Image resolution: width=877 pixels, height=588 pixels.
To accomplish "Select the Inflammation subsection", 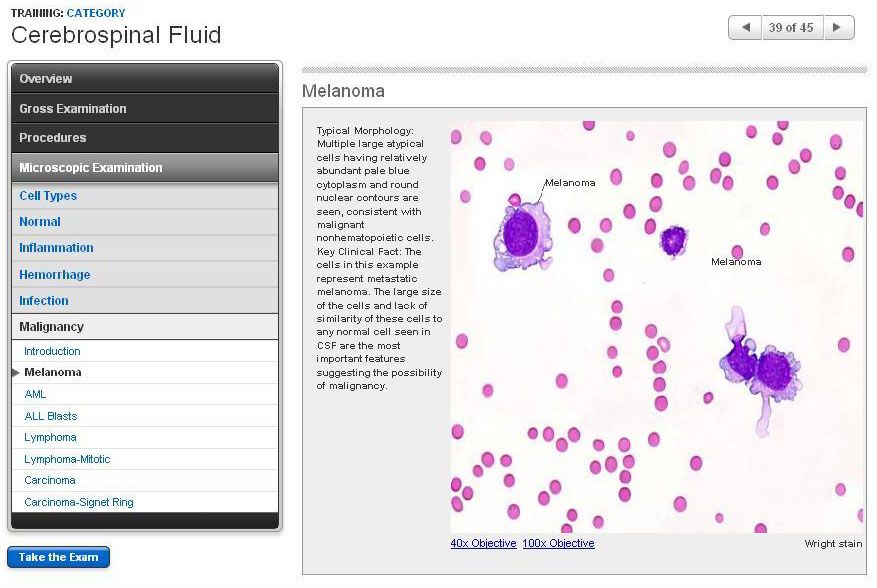I will [56, 248].
